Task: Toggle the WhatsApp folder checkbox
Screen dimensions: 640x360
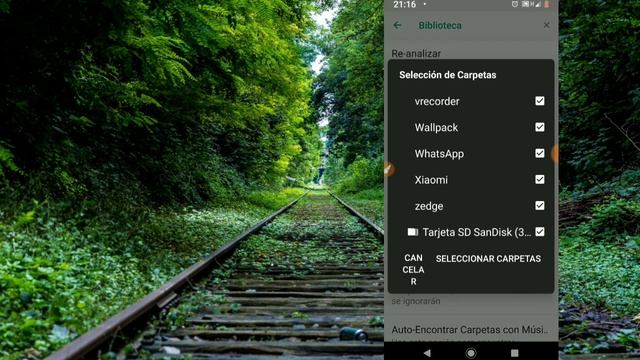Action: point(540,153)
